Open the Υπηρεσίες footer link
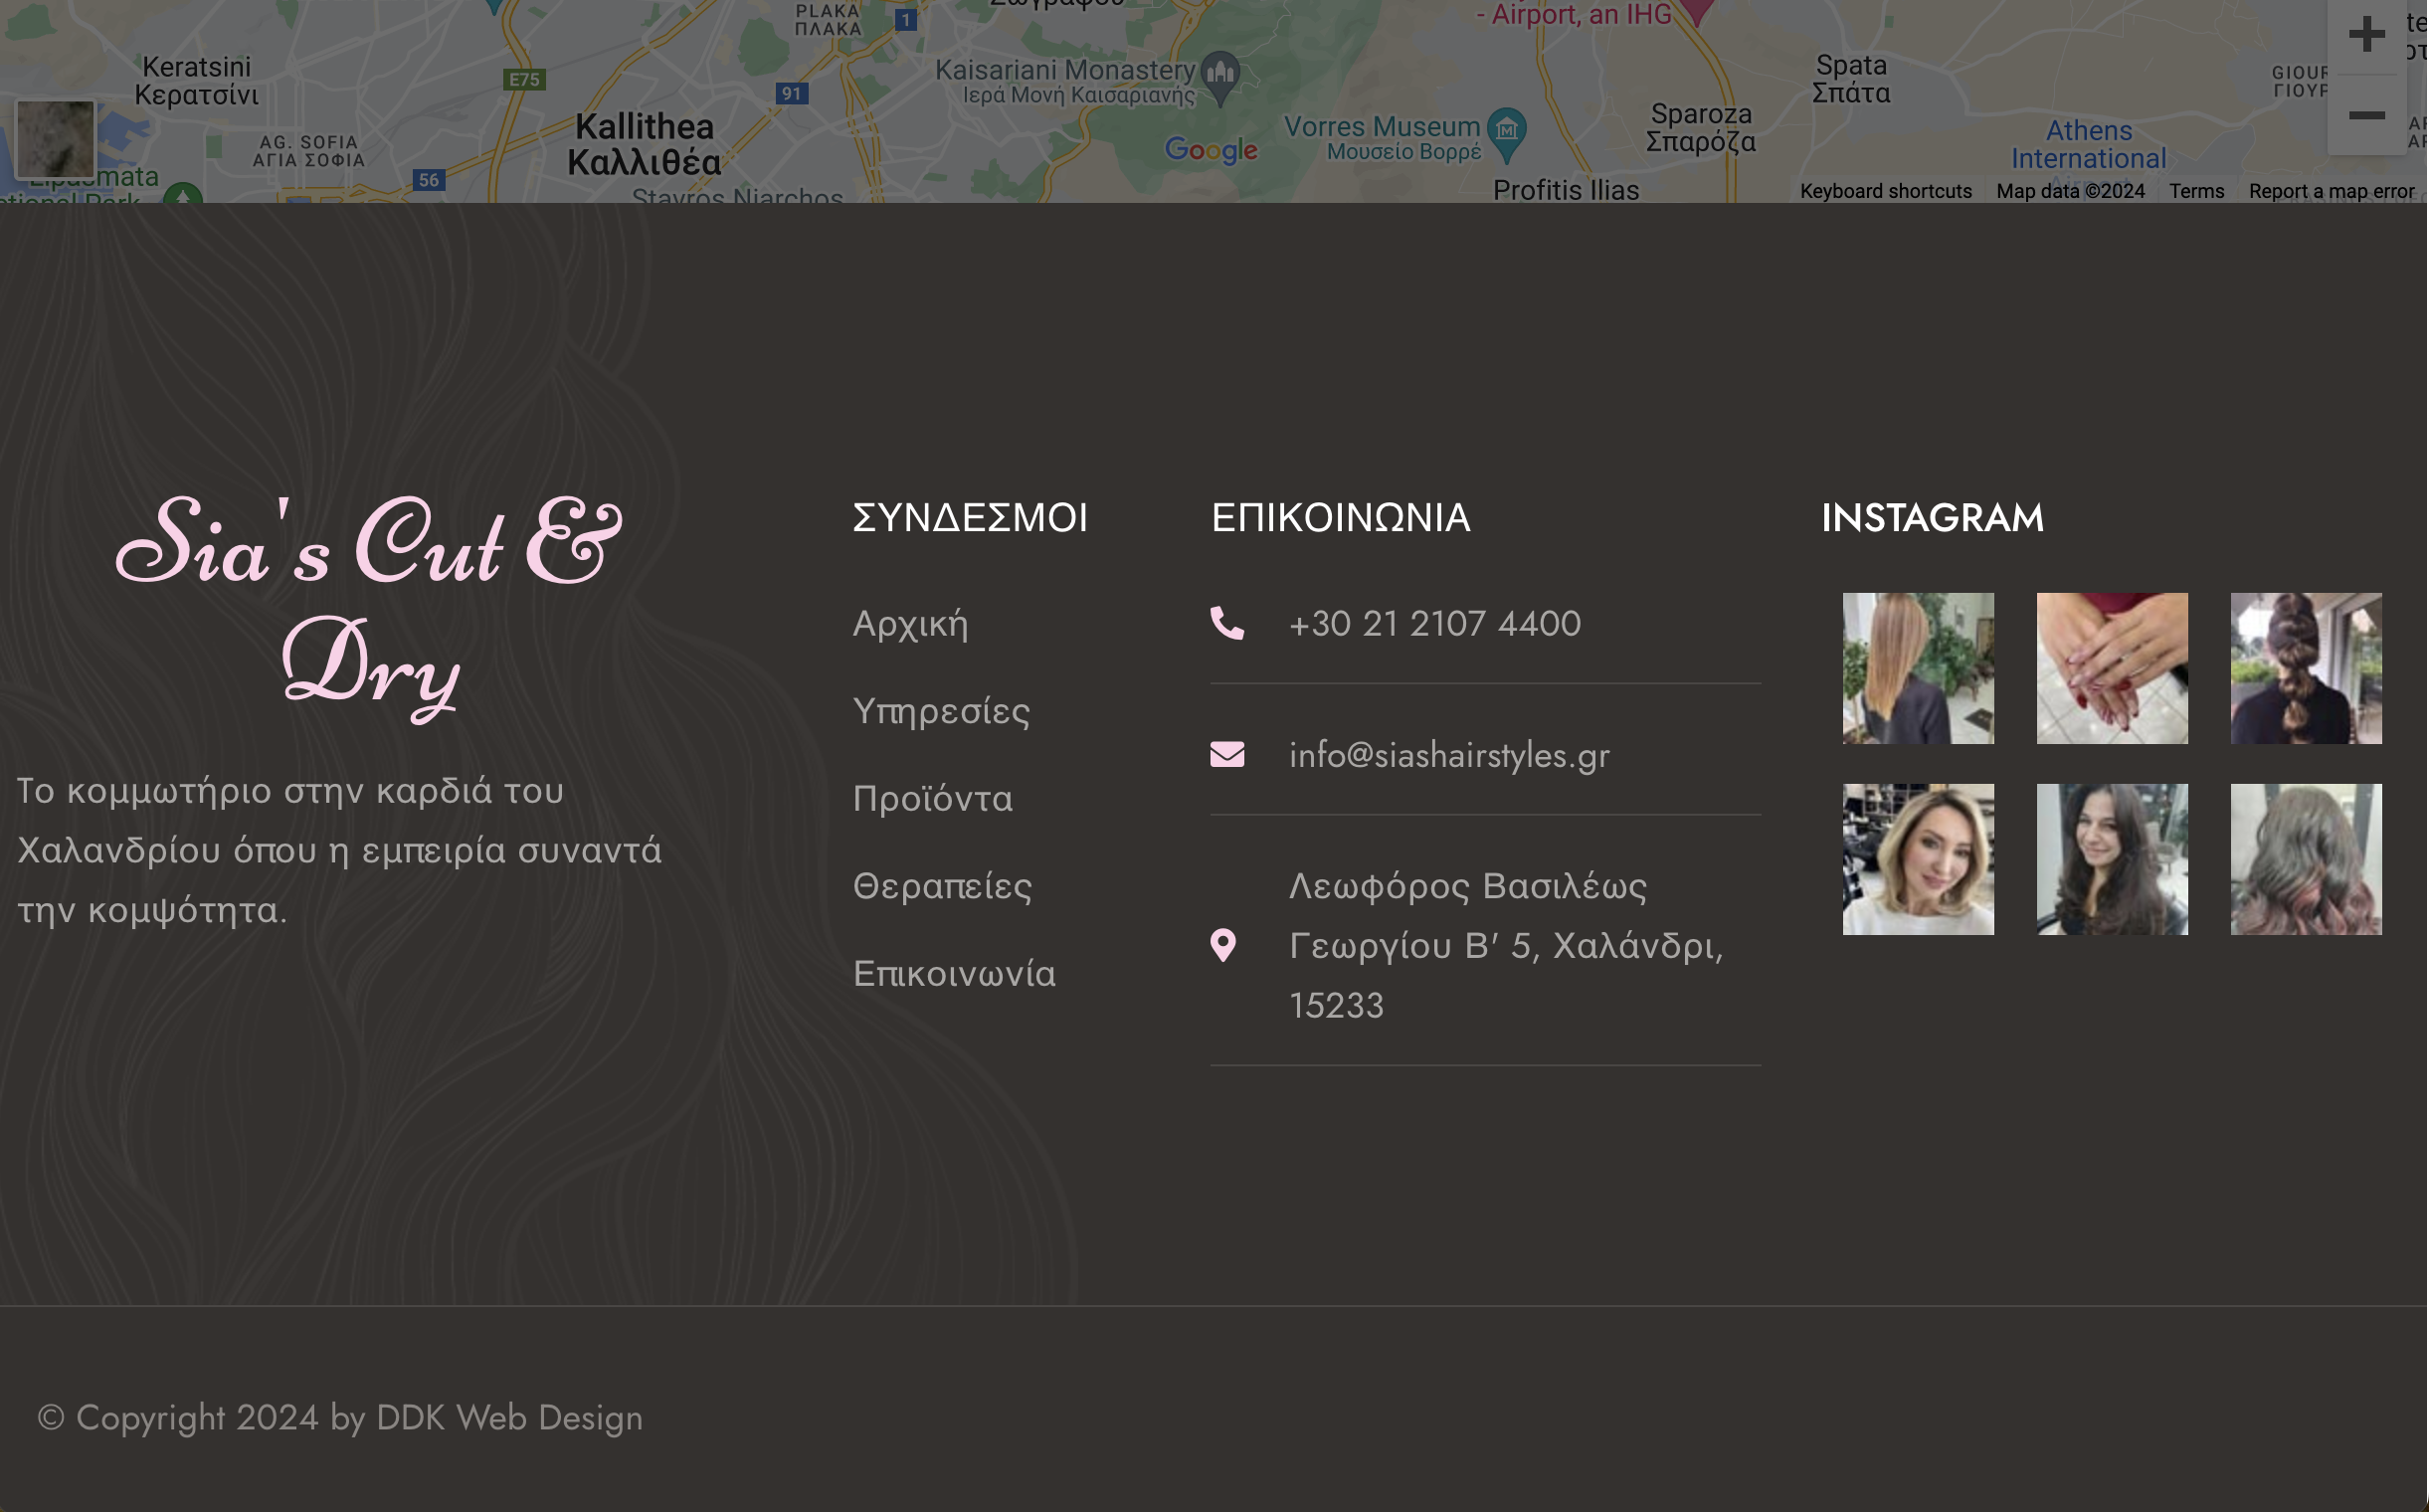 point(941,711)
